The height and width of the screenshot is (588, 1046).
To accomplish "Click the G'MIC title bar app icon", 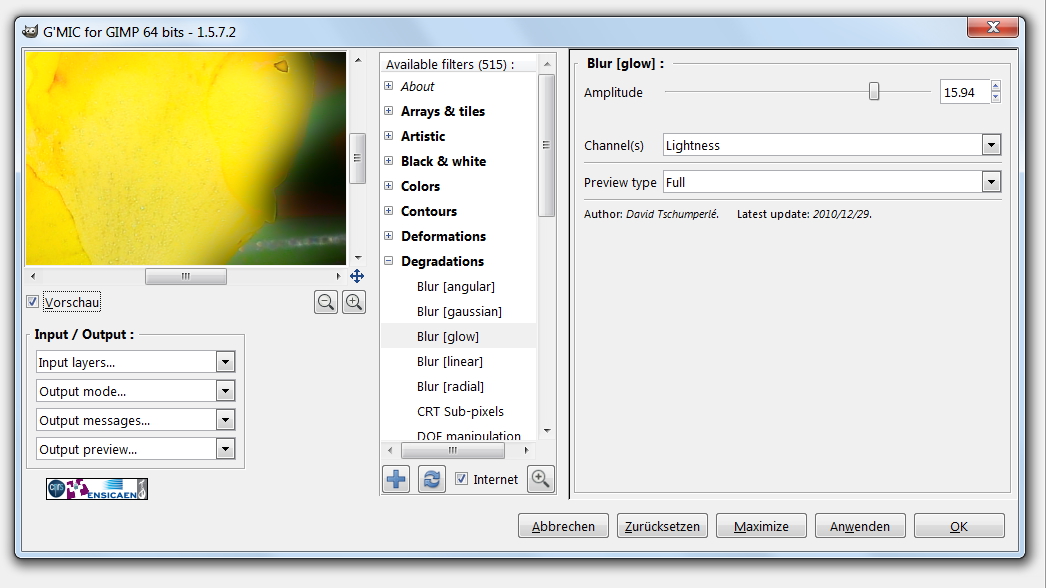I will point(30,31).
